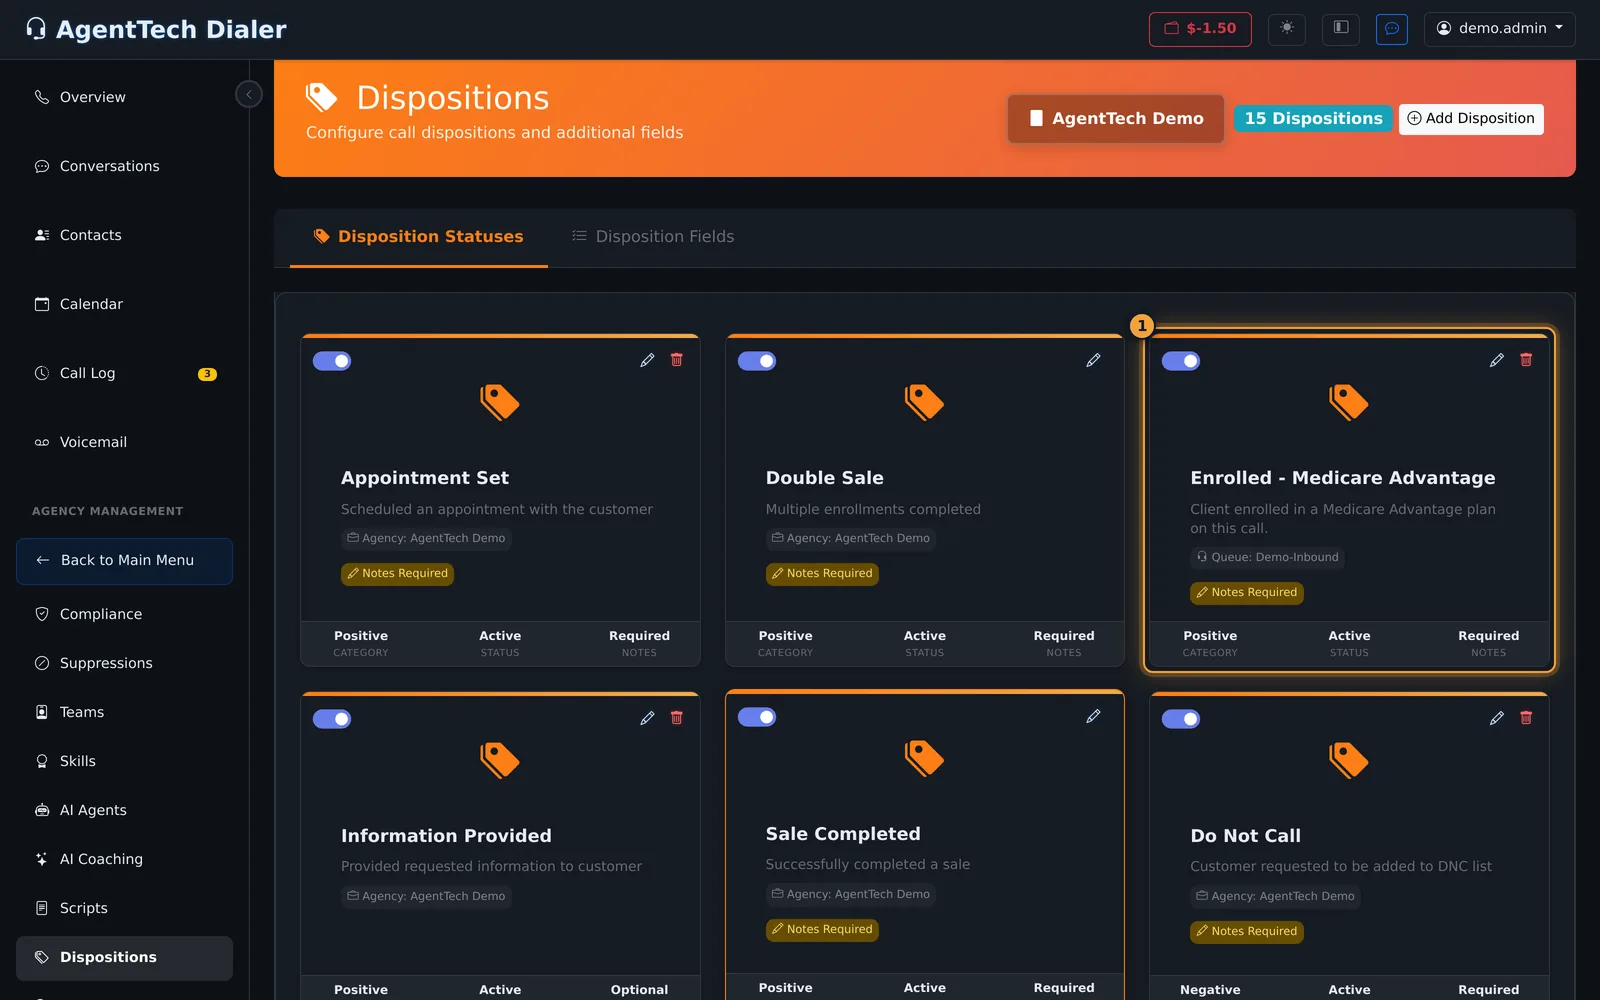Image resolution: width=1600 pixels, height=1000 pixels.
Task: Open the chat bubble icon in header
Action: [1392, 28]
